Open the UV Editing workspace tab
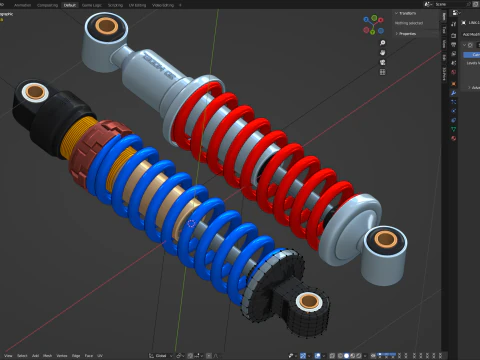 (x=137, y=5)
